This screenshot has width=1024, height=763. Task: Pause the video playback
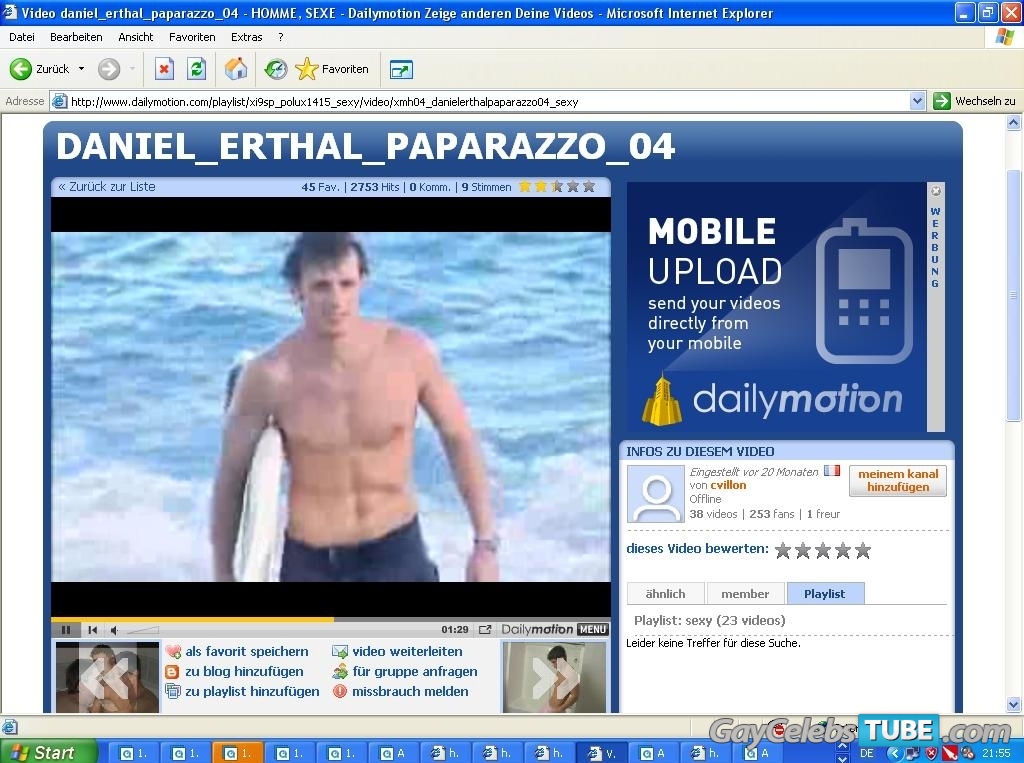point(66,630)
